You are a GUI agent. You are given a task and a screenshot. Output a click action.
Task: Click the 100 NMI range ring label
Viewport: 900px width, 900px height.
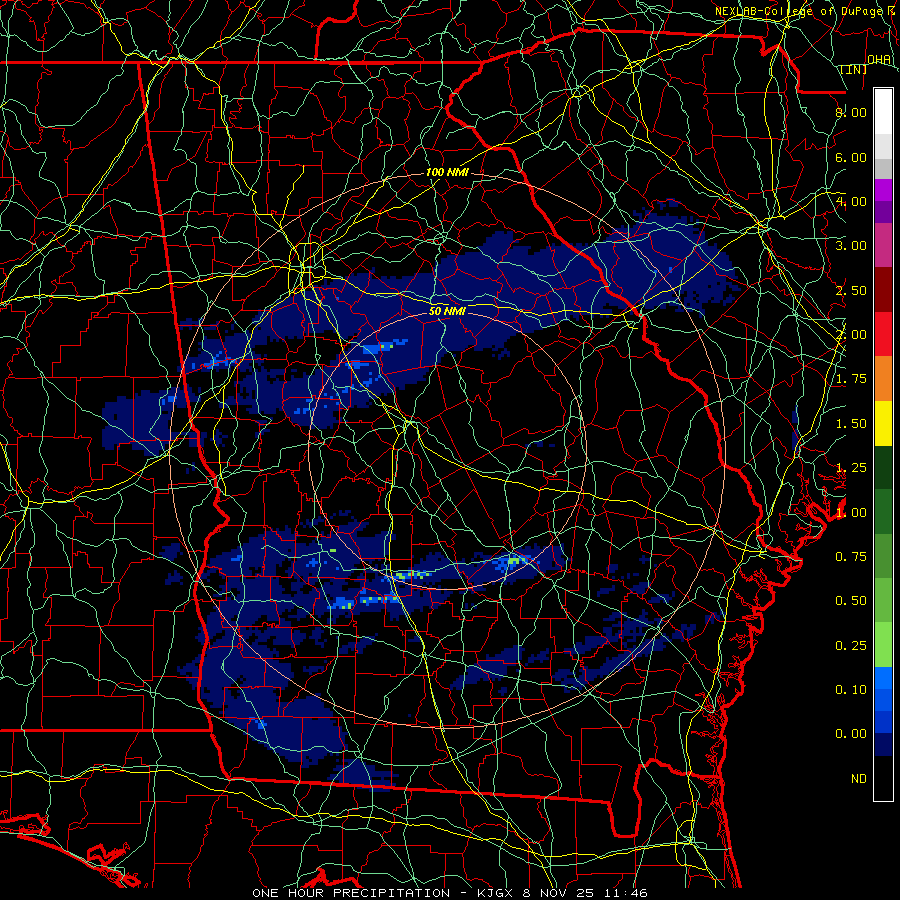pos(447,172)
